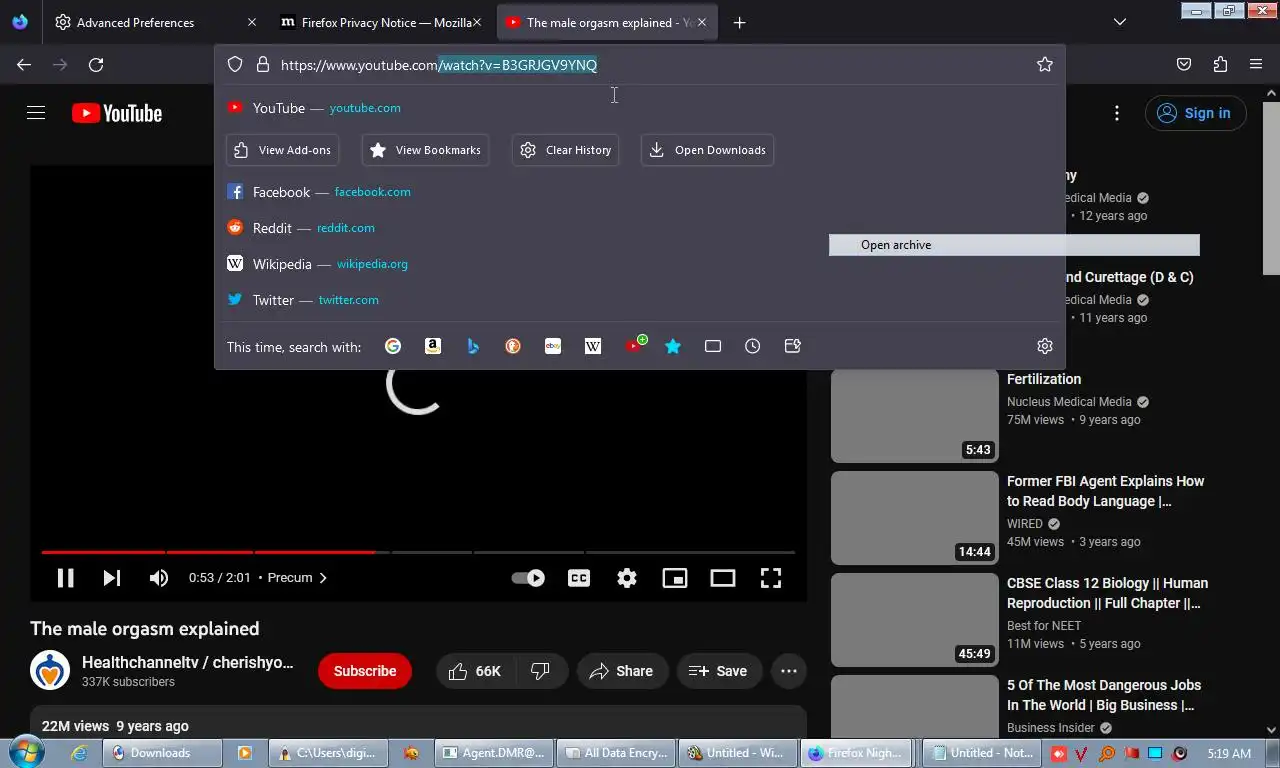Enter full screen mode
The width and height of the screenshot is (1280, 768).
coord(771,578)
